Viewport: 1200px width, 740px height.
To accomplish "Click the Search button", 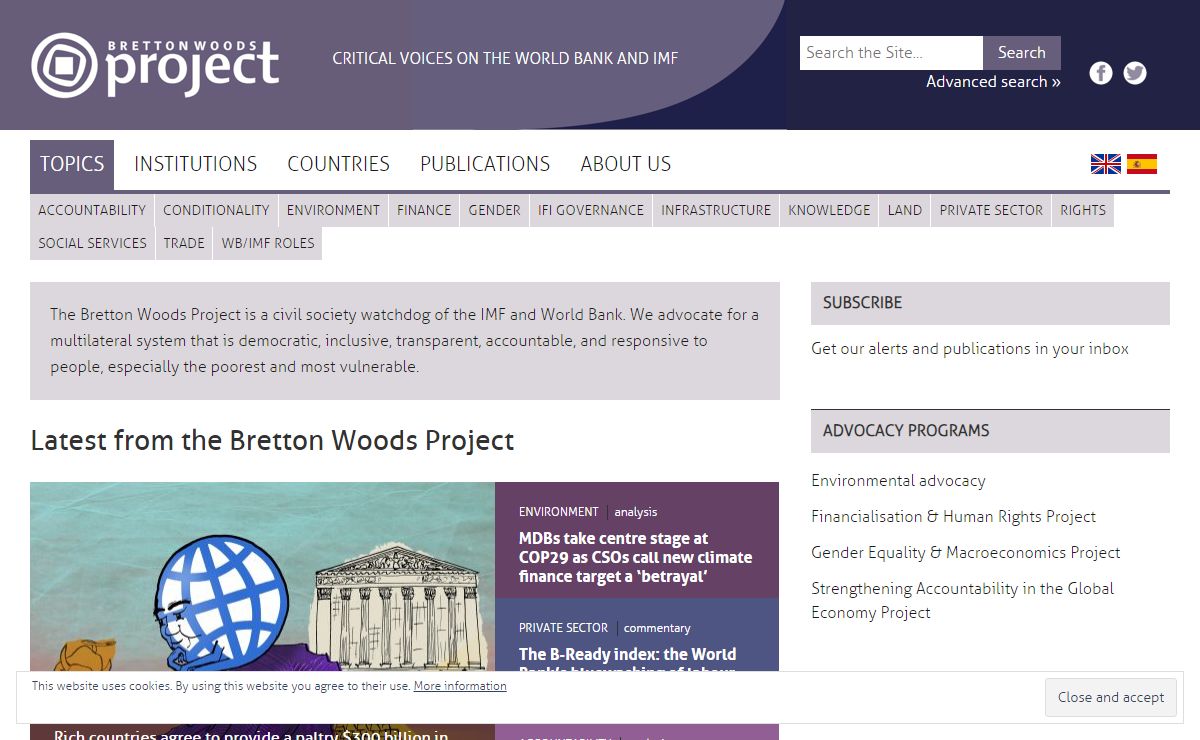I will 1022,53.
